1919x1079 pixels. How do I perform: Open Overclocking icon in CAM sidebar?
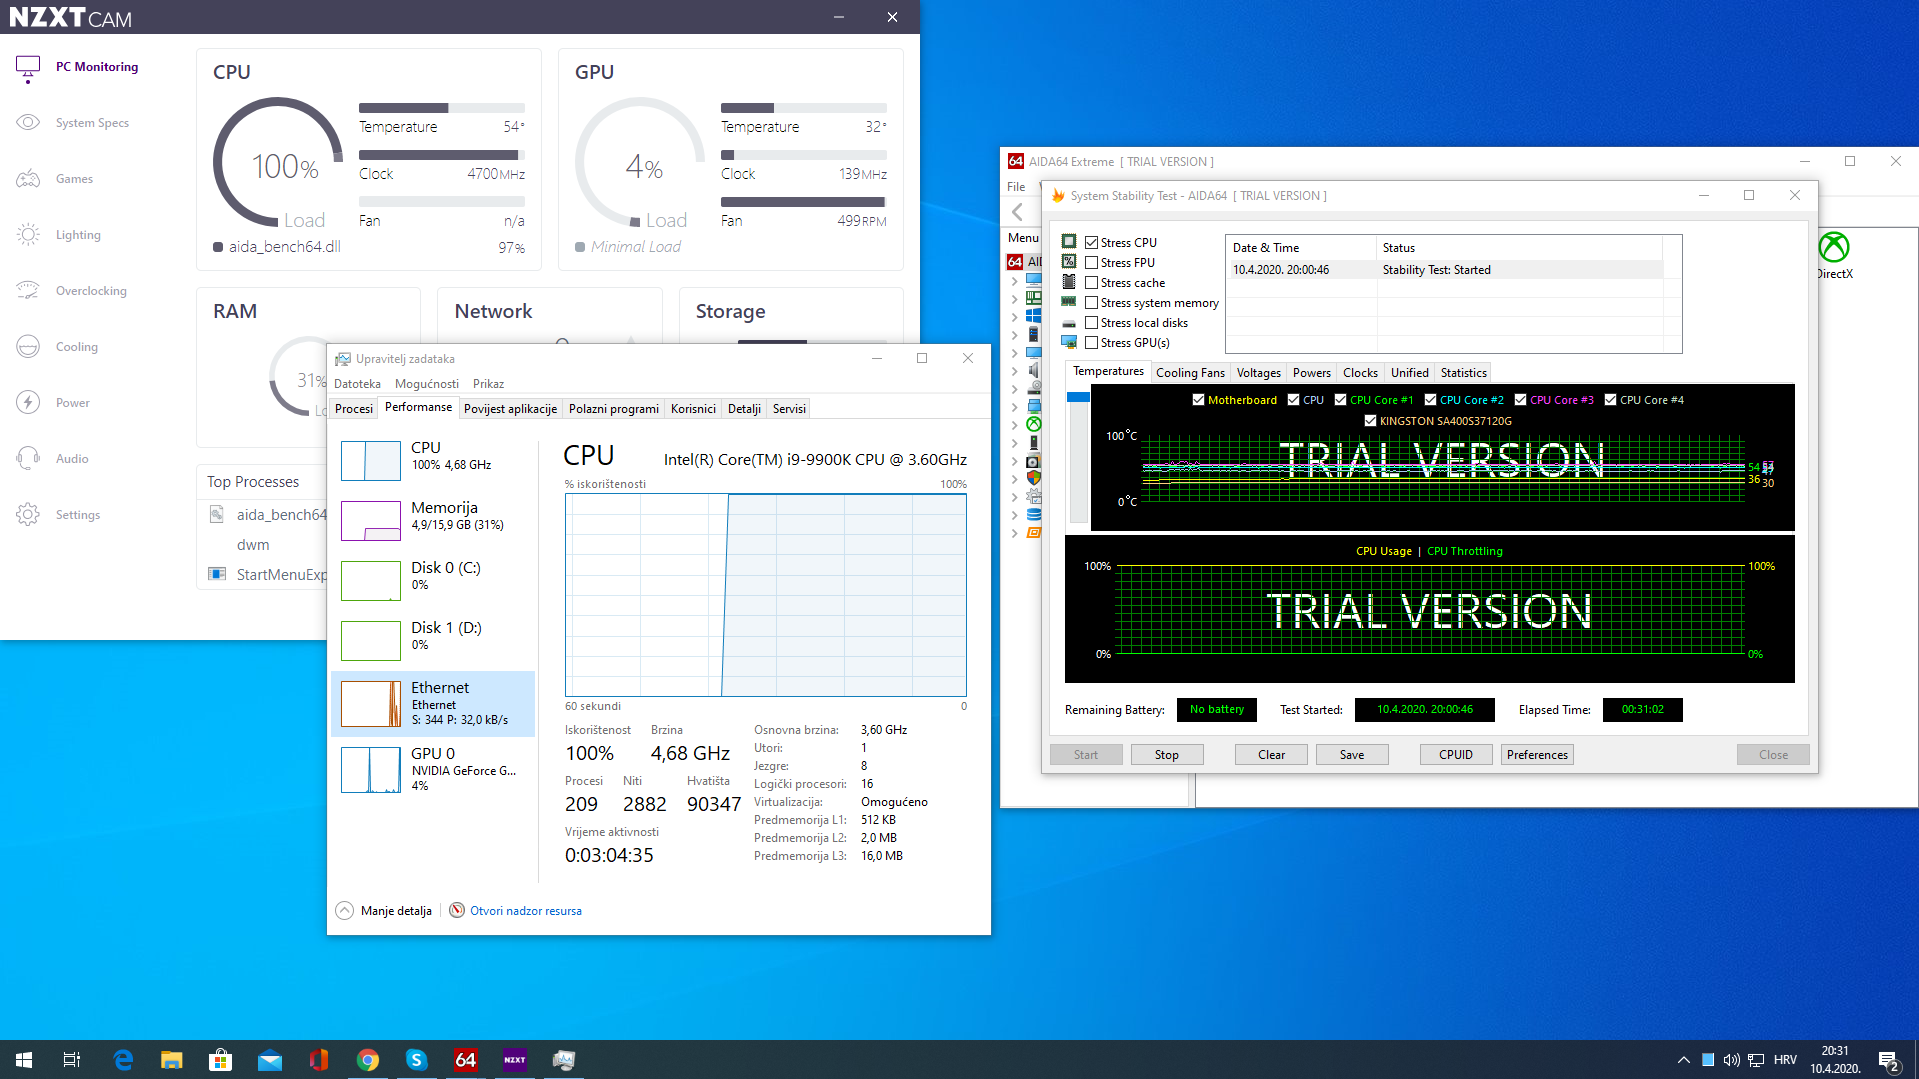[28, 291]
